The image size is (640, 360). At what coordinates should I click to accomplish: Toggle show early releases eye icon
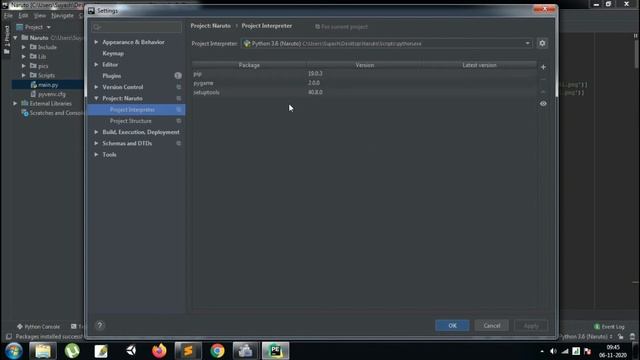543,104
